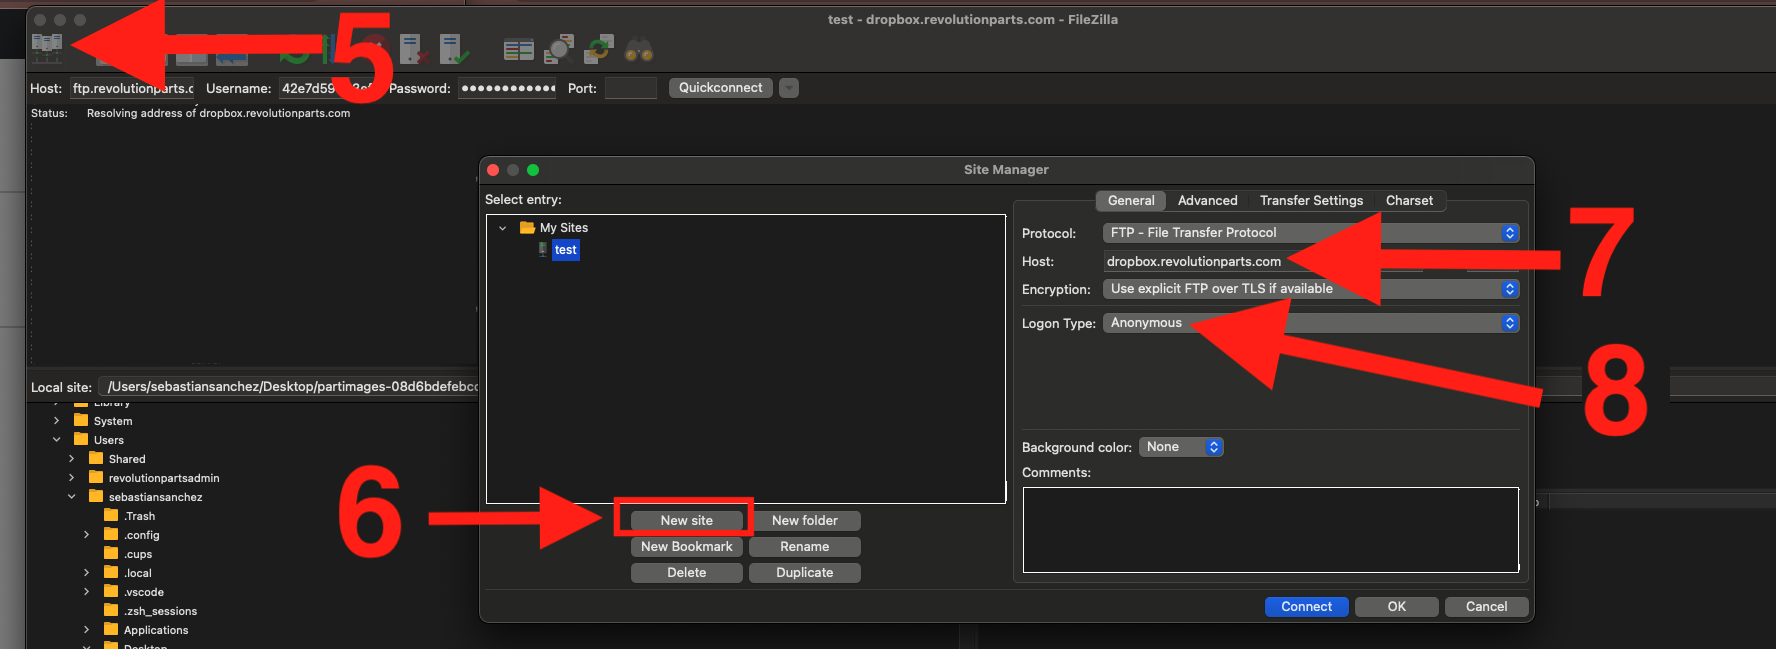The image size is (1776, 649).
Task: Select the test site server icon
Action: coord(543,250)
